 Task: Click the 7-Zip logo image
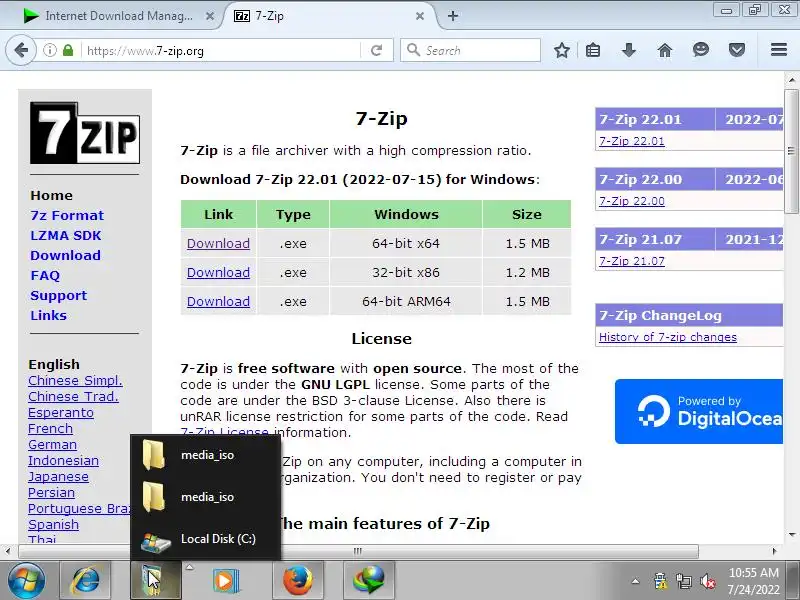click(x=85, y=133)
